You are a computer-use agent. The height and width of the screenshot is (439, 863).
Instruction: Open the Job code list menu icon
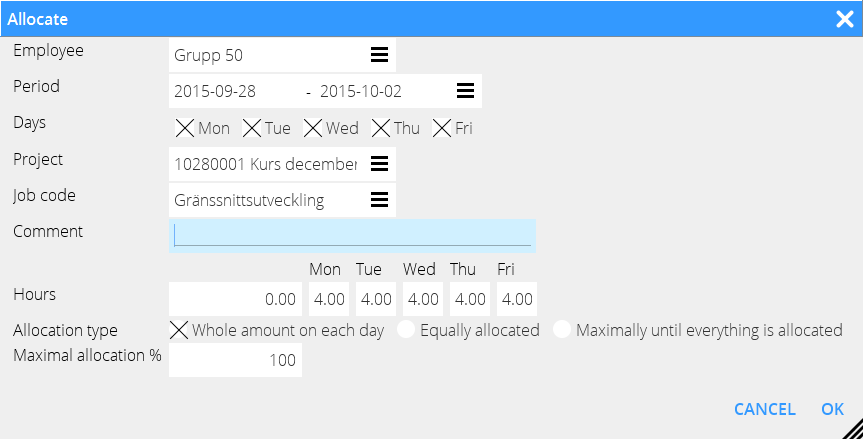click(x=380, y=199)
